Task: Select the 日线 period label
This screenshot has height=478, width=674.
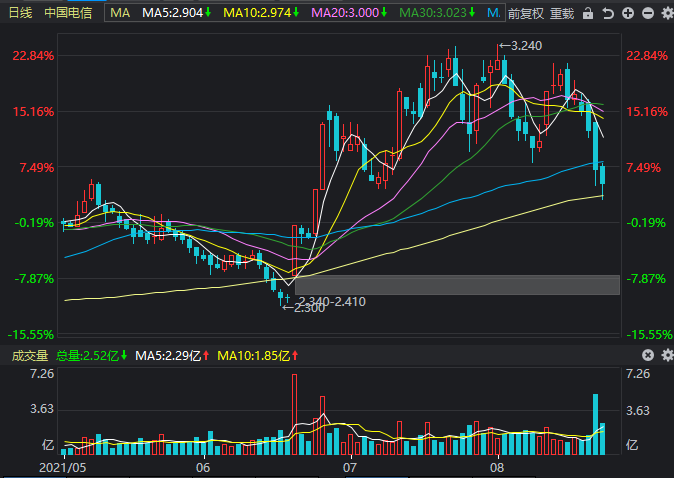Action: pyautogui.click(x=20, y=13)
